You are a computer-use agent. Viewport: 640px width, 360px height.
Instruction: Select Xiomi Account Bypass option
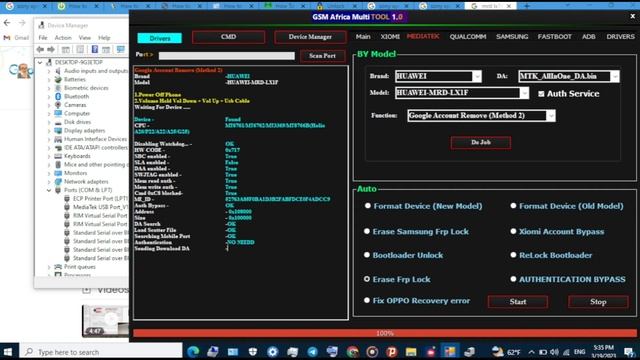coord(513,231)
